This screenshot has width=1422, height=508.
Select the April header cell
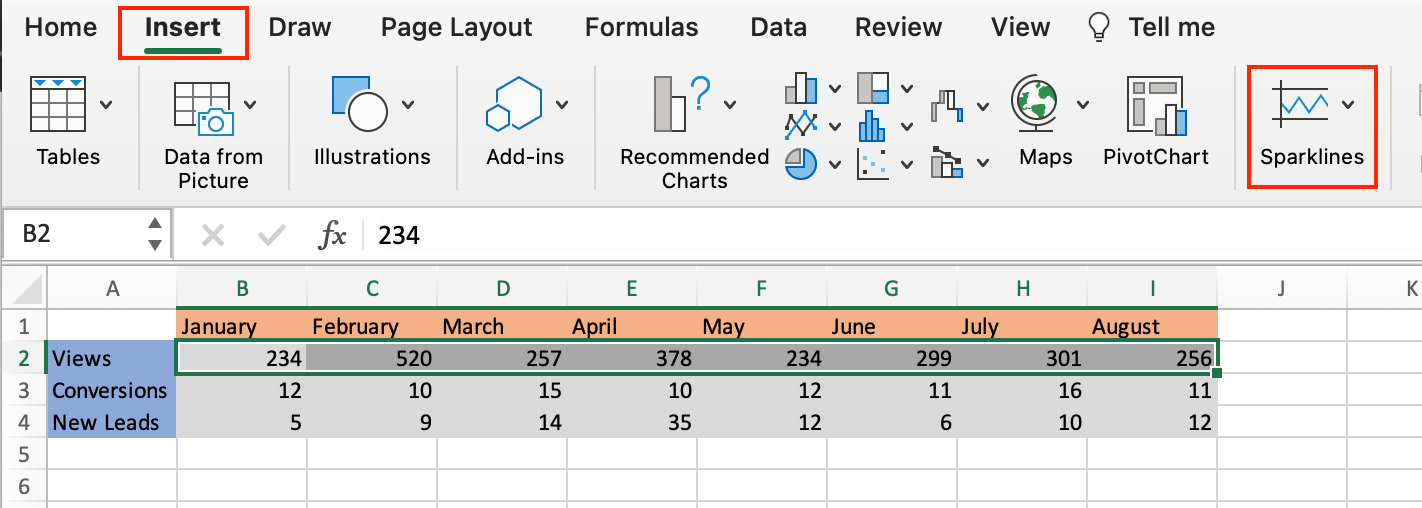632,326
